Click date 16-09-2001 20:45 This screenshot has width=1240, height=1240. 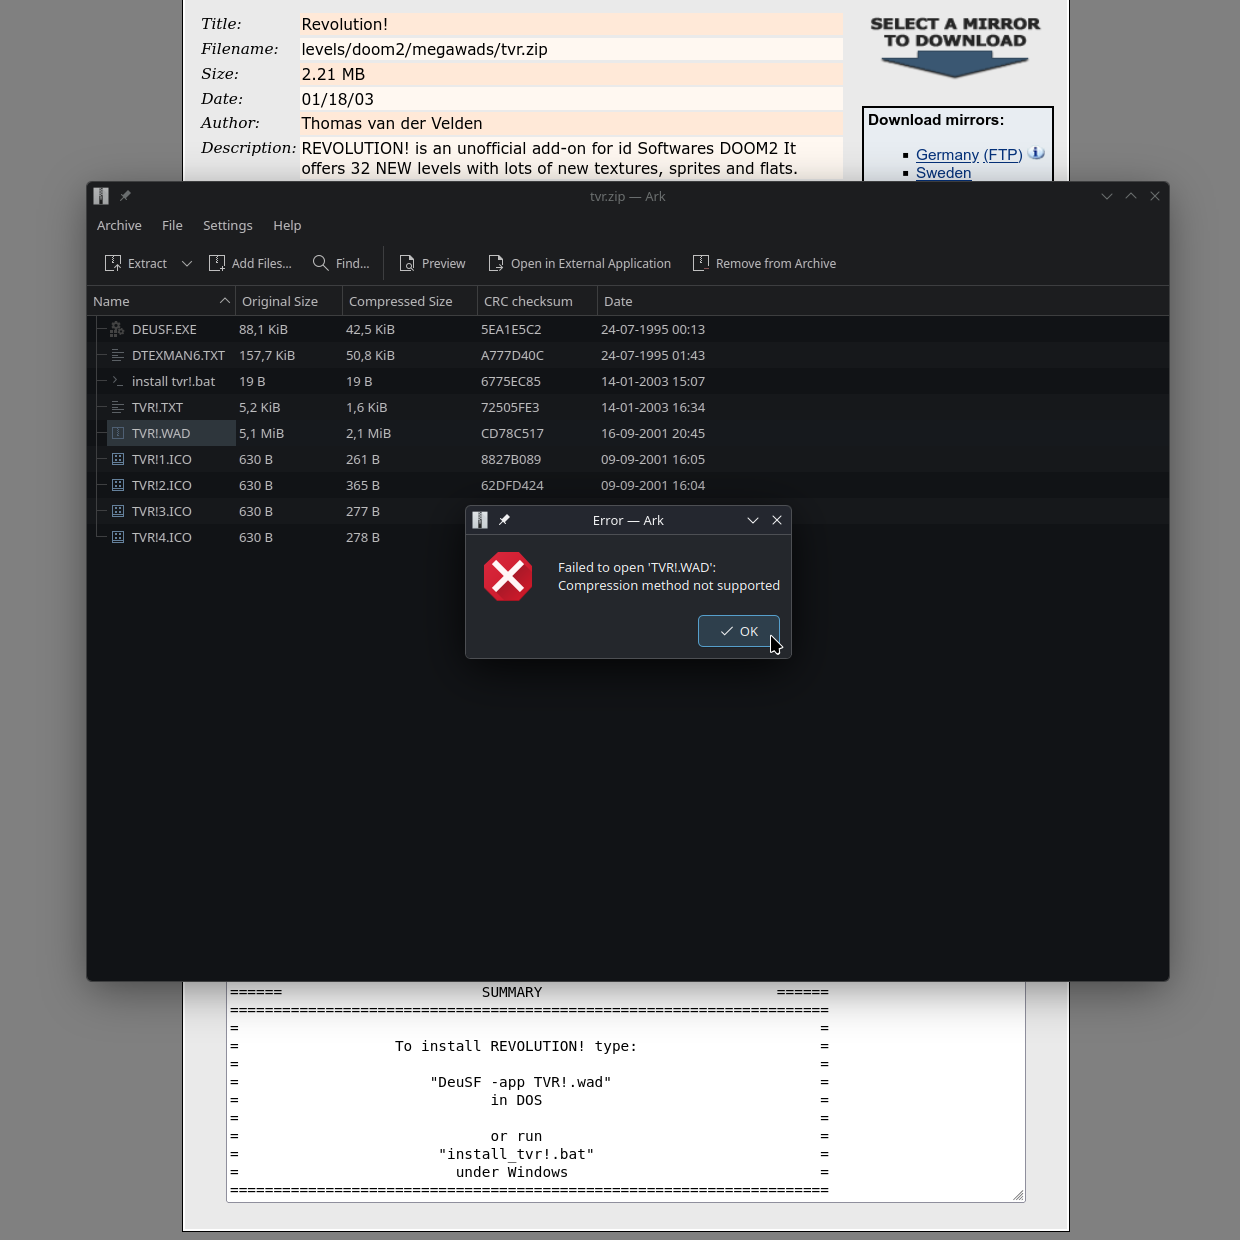point(653,433)
